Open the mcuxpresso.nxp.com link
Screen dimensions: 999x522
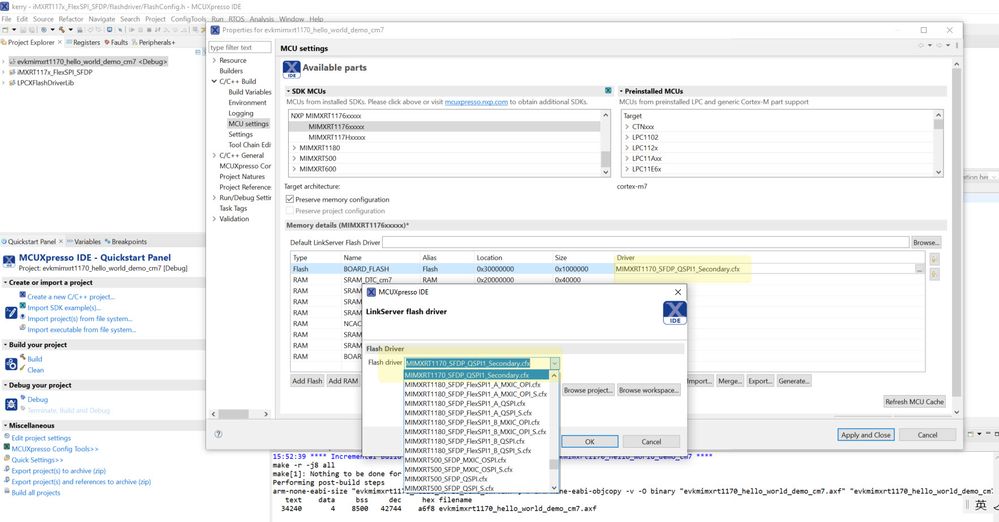point(476,102)
